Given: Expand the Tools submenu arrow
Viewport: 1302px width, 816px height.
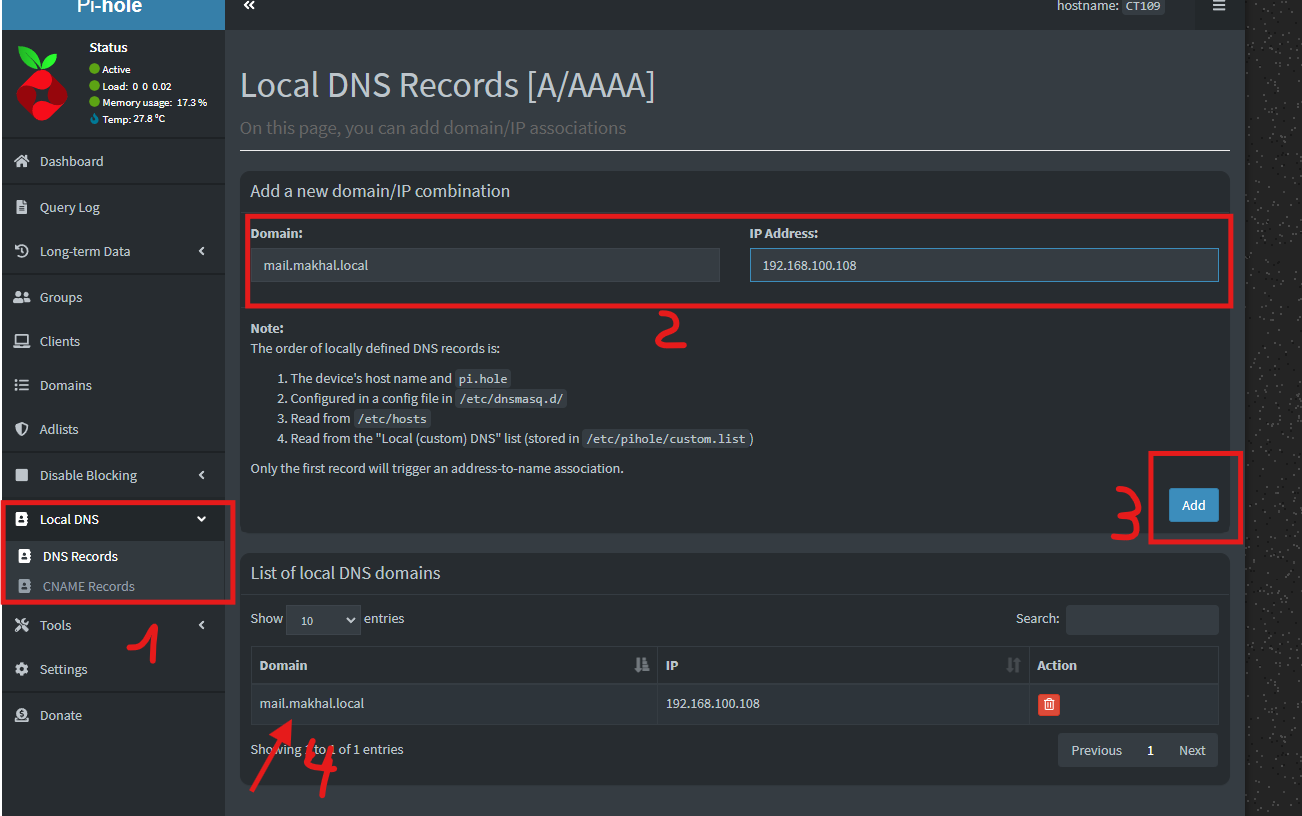Looking at the screenshot, I should (x=201, y=625).
